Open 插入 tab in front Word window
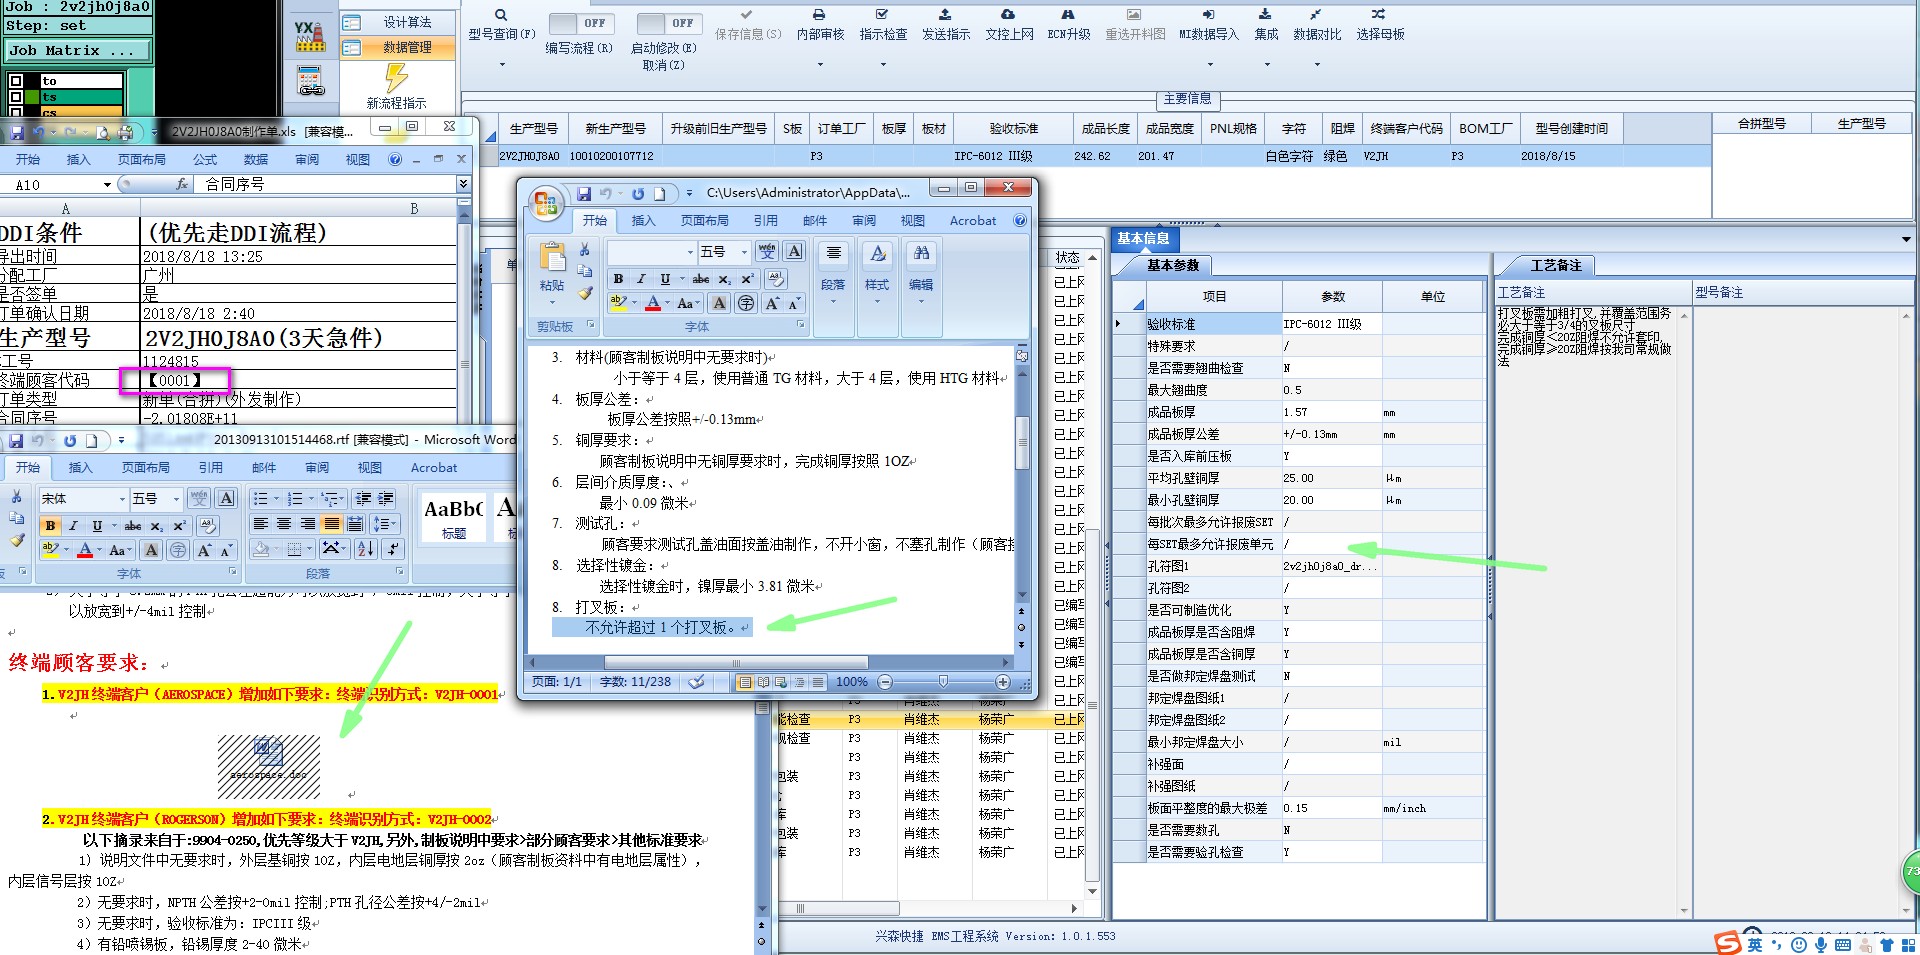Image resolution: width=1920 pixels, height=955 pixels. click(643, 221)
